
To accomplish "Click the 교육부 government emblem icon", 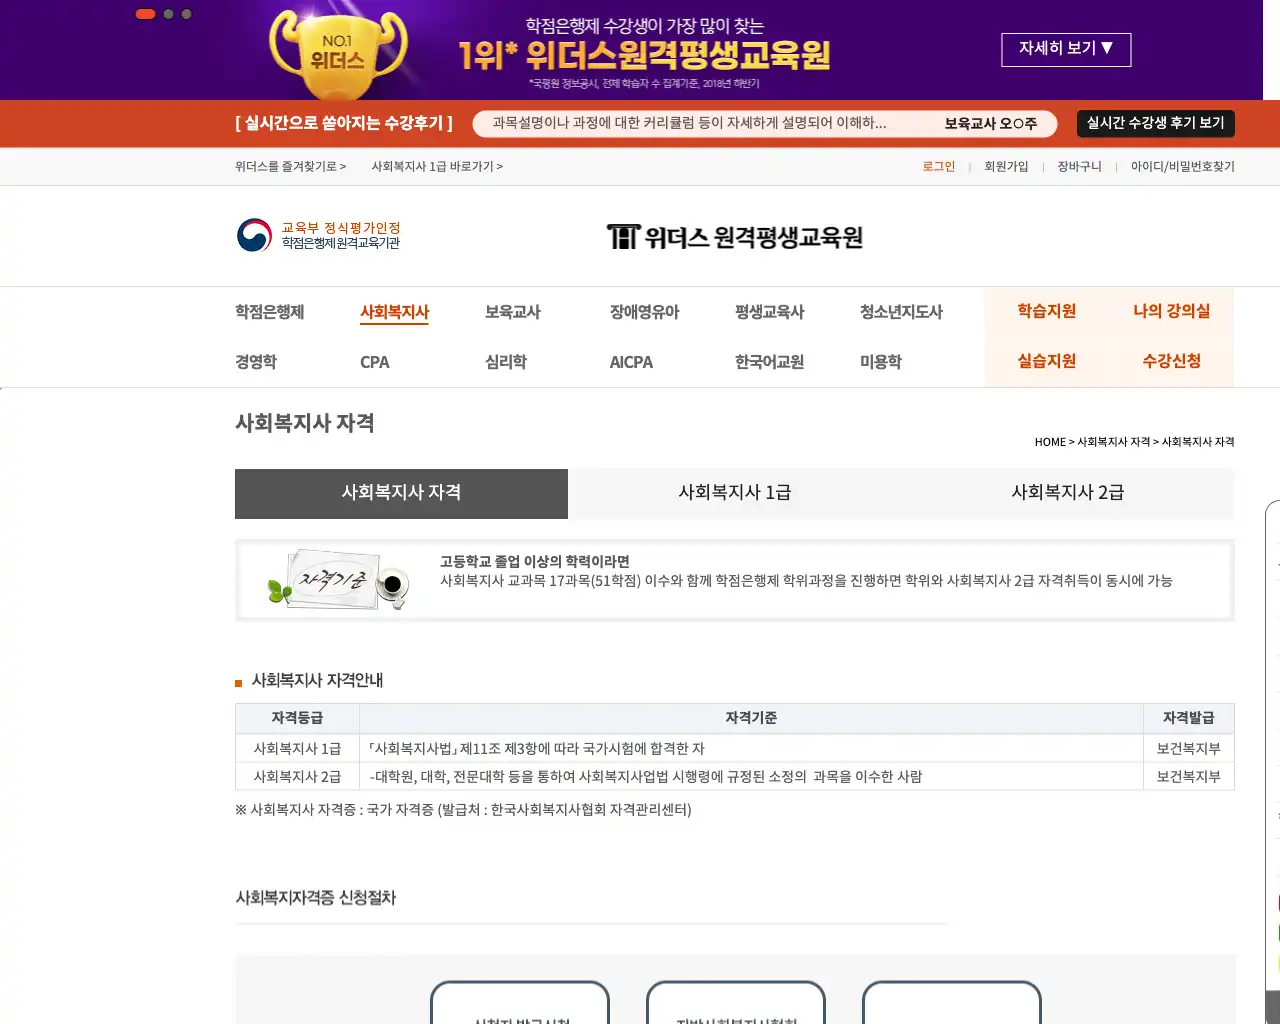I will point(254,236).
